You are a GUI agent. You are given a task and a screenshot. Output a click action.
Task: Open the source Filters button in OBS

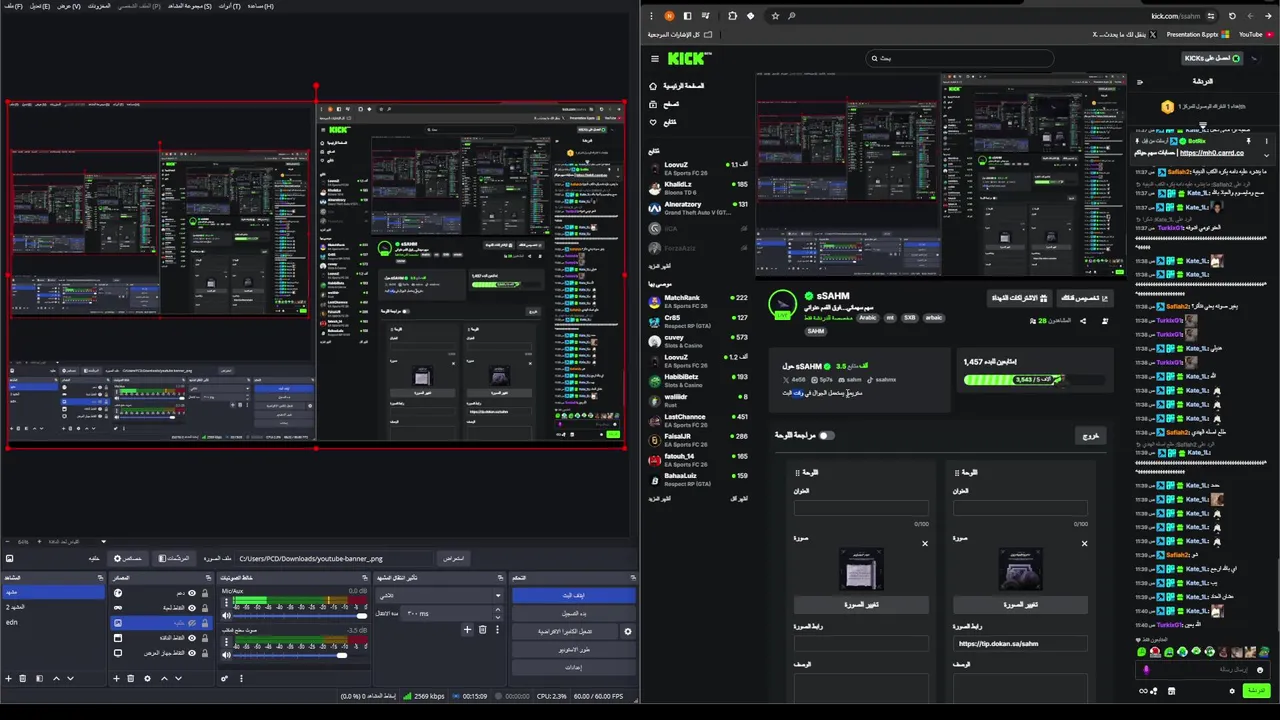(x=173, y=558)
